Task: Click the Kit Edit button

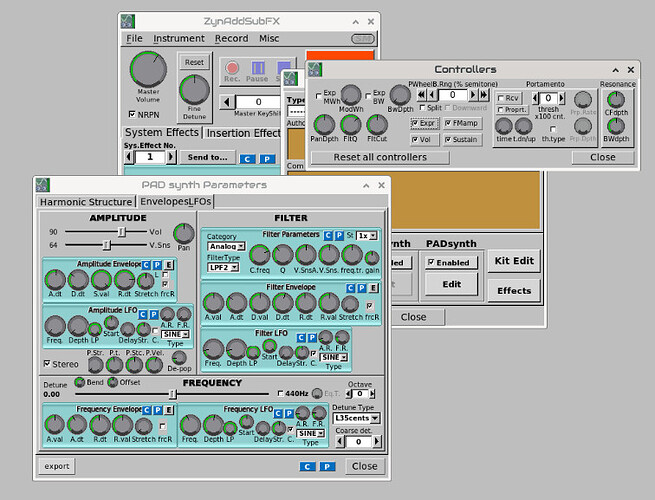Action: tap(514, 261)
